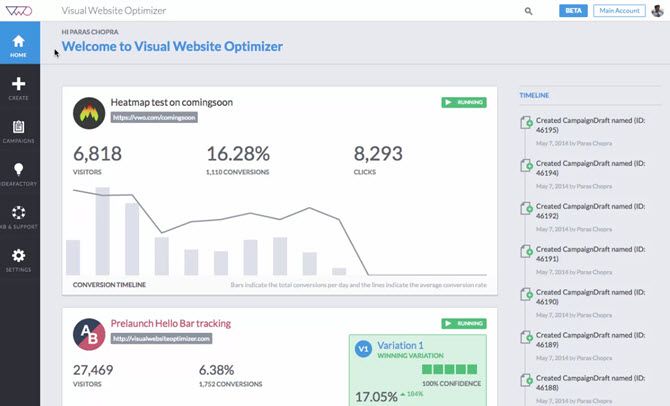Screen dimensions: 670x406
Task: Open the Main Account dropdown
Action: pos(619,11)
